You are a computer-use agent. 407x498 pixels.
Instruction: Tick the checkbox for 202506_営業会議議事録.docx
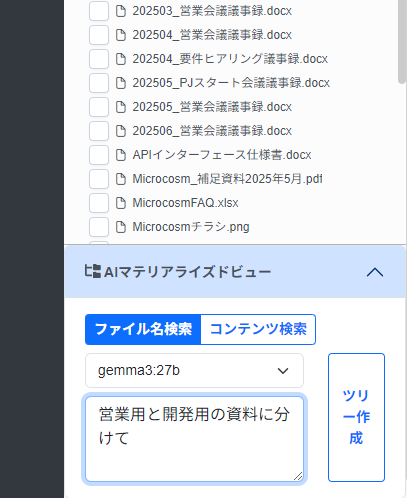click(x=99, y=131)
